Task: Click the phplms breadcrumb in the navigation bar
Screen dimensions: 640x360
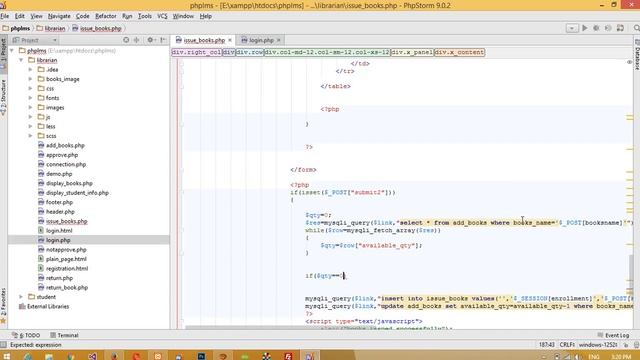Action: click(17, 29)
